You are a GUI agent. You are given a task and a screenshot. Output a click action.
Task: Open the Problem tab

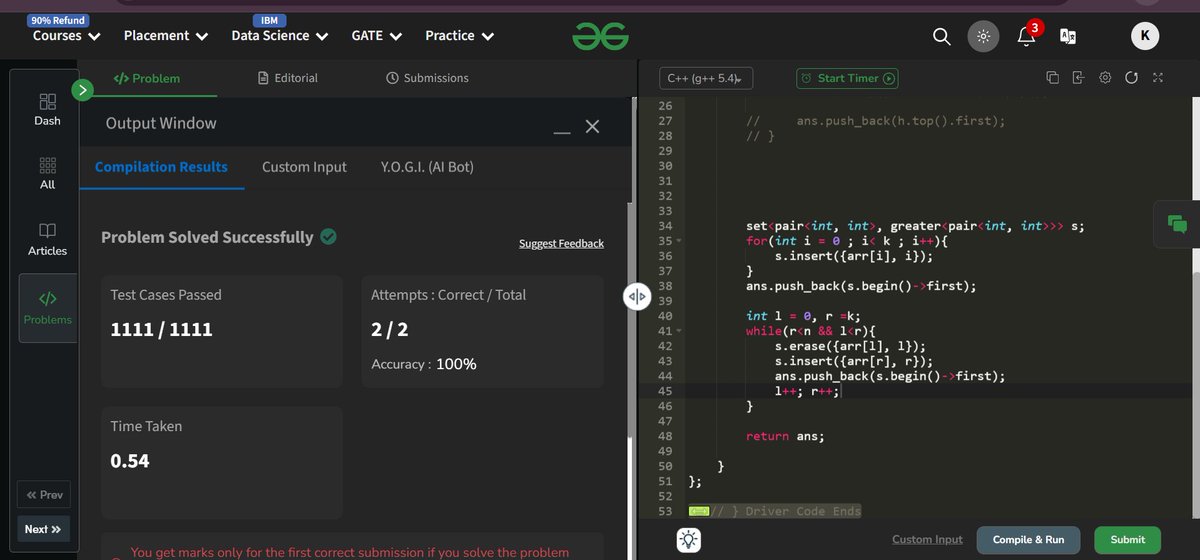(146, 78)
